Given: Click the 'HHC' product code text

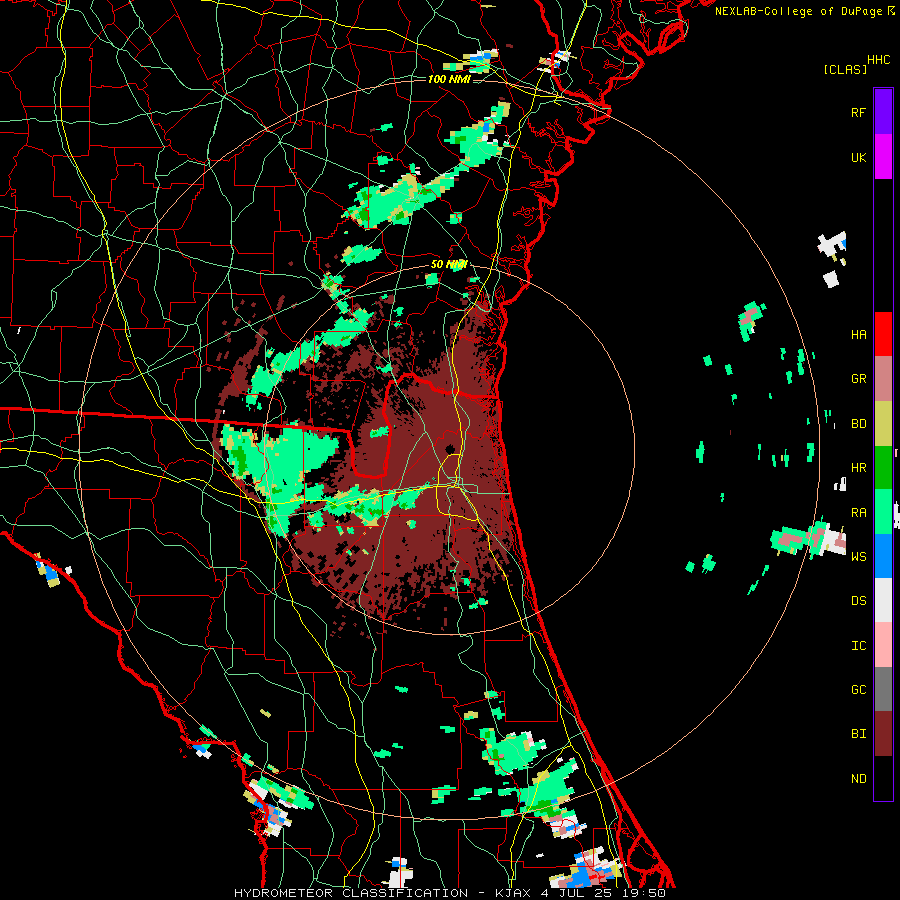Looking at the screenshot, I should (878, 59).
